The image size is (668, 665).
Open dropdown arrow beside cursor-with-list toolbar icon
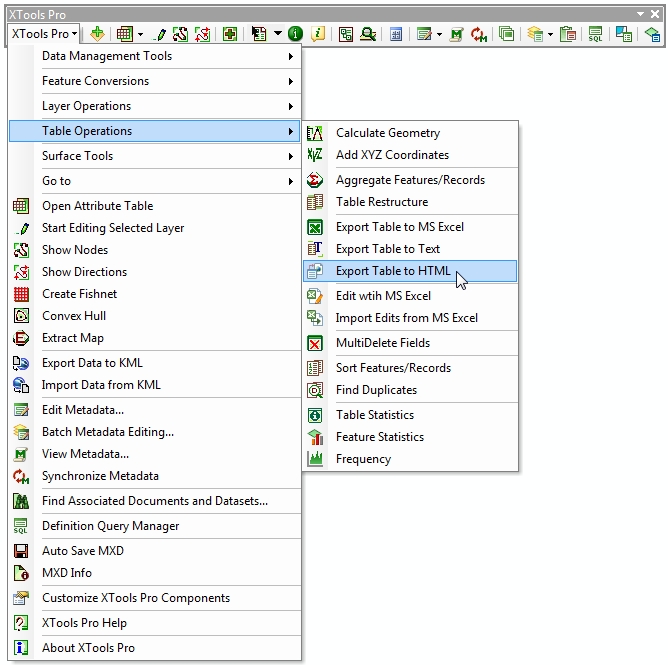point(278,33)
